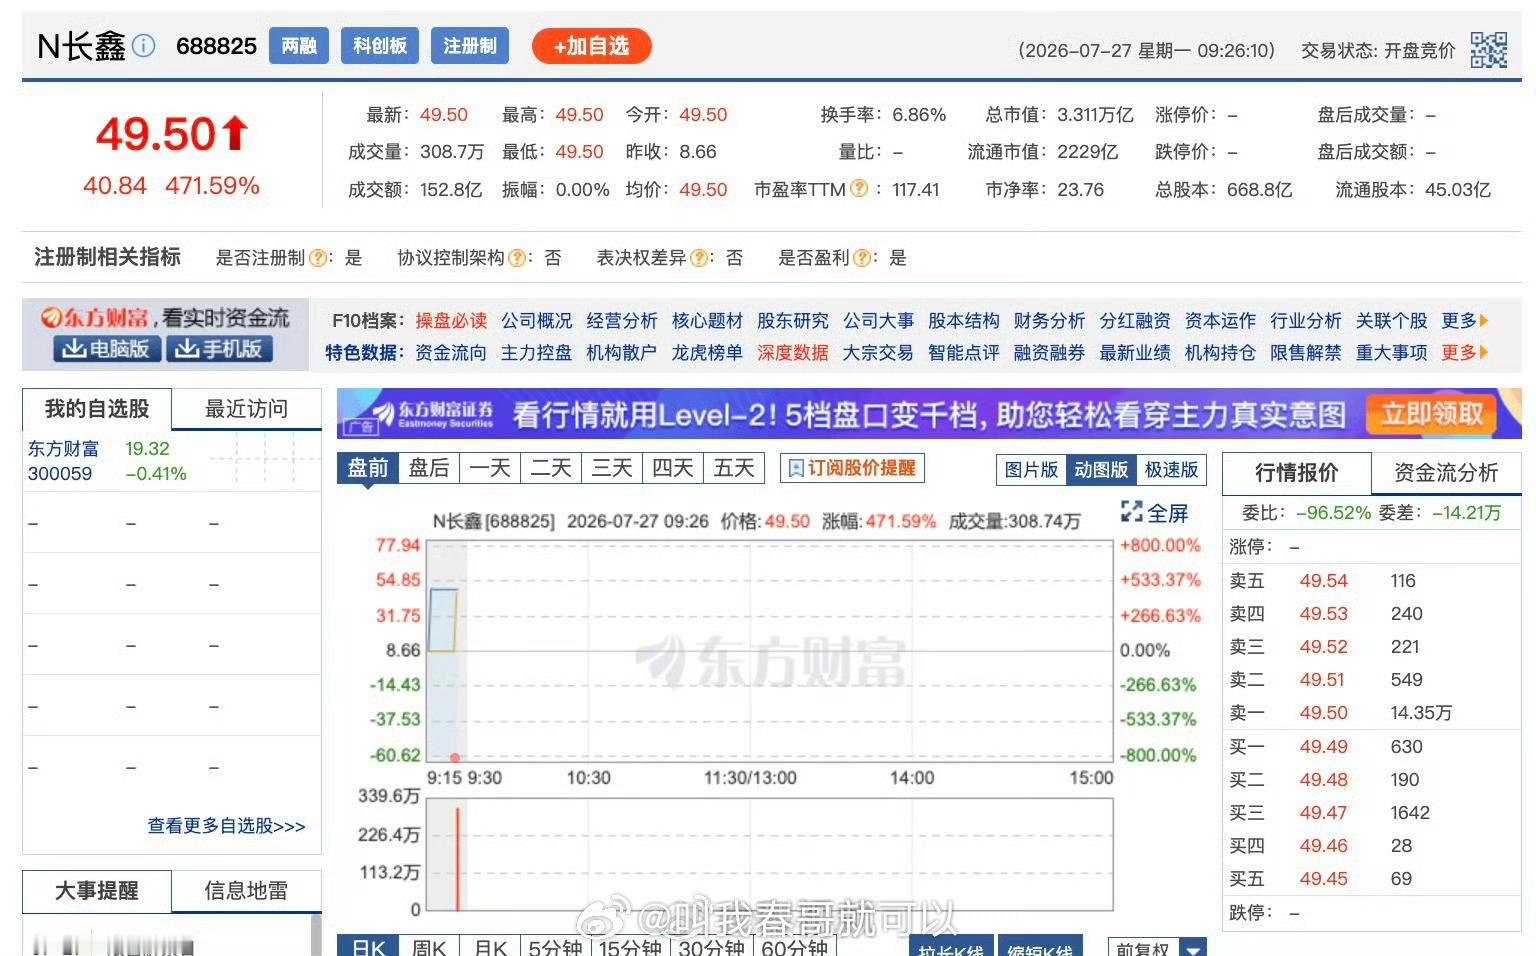Expand 更多 in 特色数据 row
Viewport: 1536px width, 956px height.
click(x=1465, y=353)
